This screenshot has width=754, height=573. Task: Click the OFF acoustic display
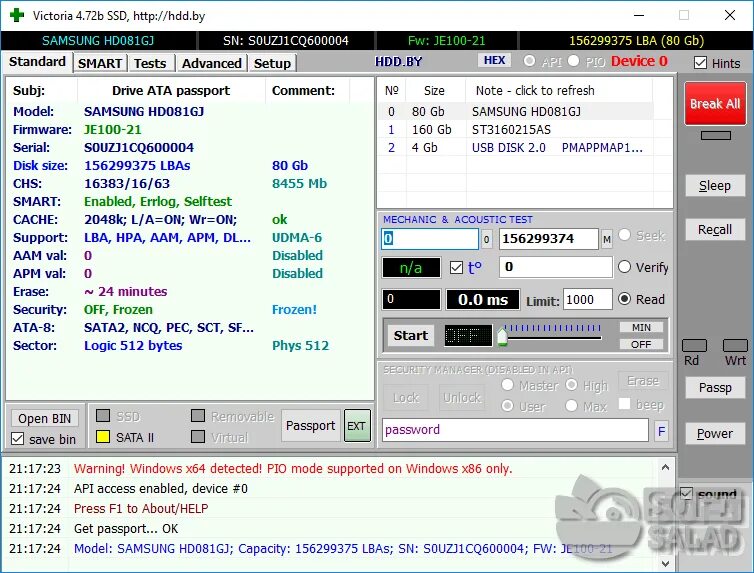point(468,336)
